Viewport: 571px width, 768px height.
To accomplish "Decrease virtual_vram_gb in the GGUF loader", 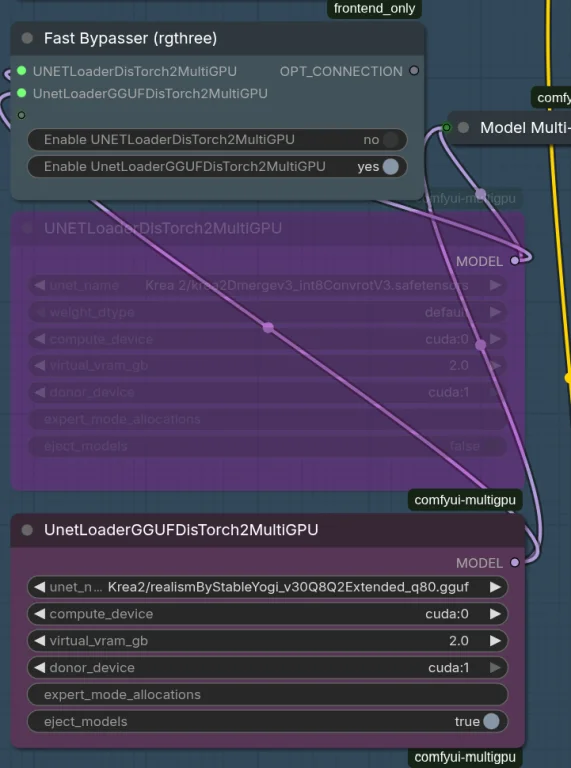I will tap(40, 641).
